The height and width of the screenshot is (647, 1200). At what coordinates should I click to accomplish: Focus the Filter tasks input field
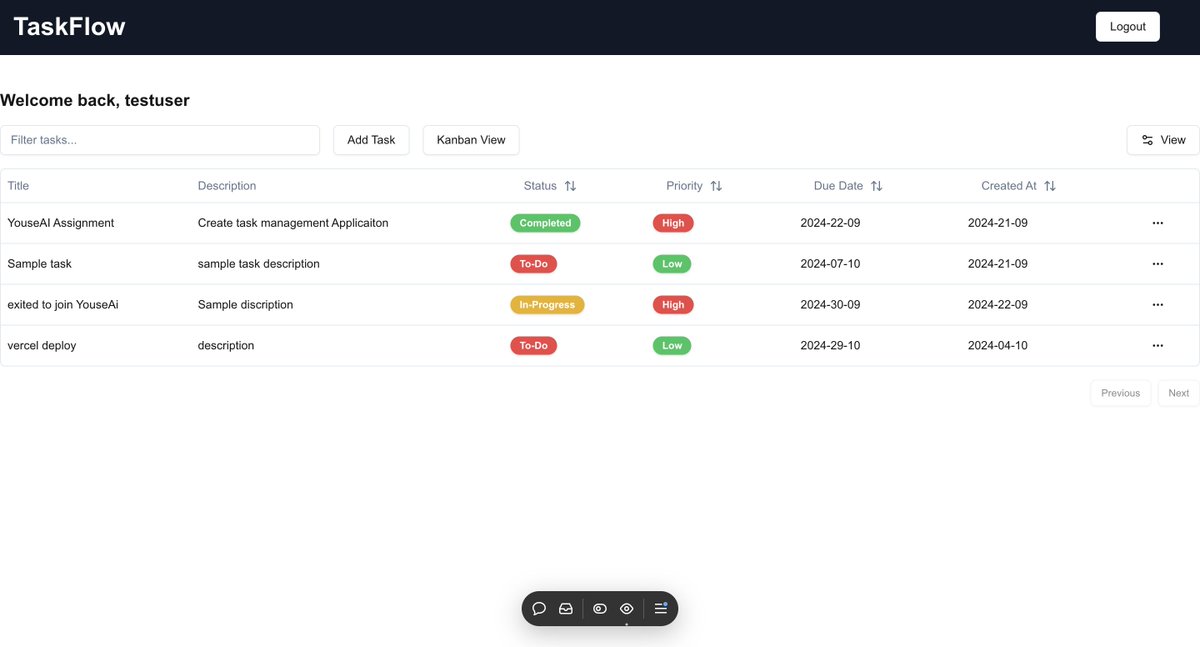160,140
